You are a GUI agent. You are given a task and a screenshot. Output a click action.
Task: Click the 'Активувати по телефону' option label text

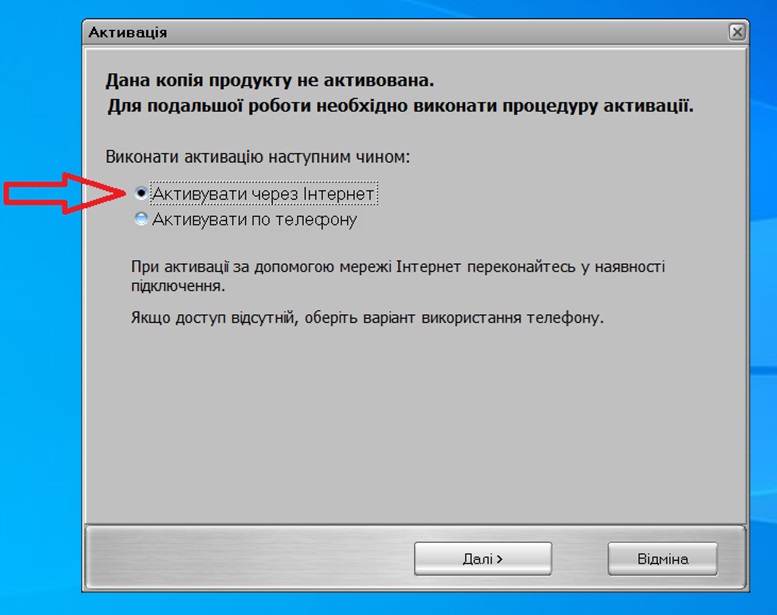point(254,219)
